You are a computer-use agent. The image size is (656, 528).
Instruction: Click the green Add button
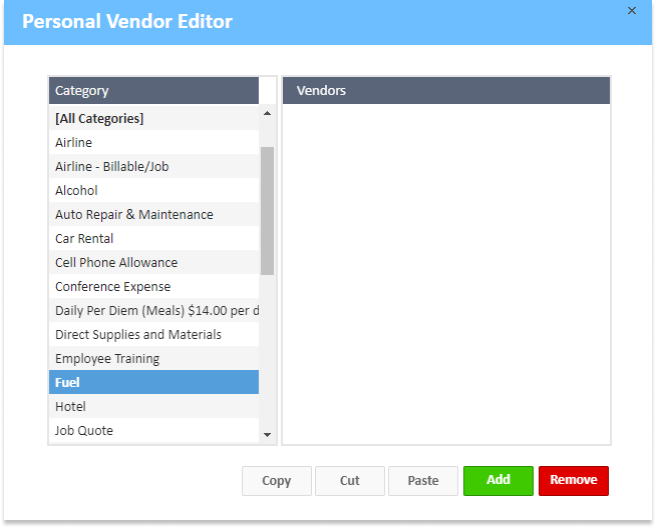pos(498,481)
